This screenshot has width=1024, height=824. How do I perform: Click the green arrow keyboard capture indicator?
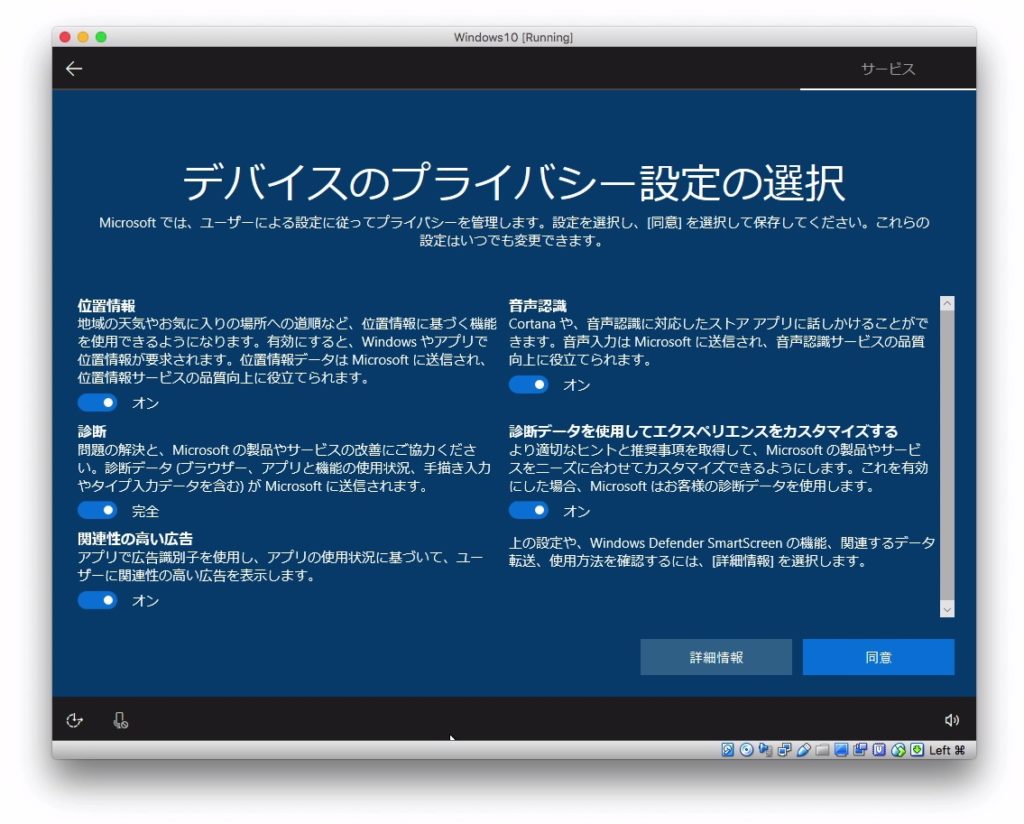point(917,750)
